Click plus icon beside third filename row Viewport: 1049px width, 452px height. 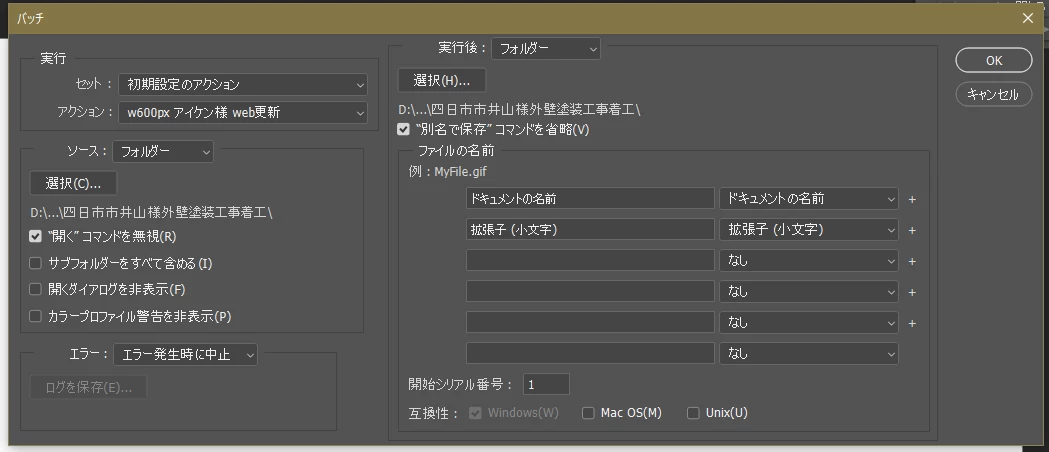[x=911, y=261]
